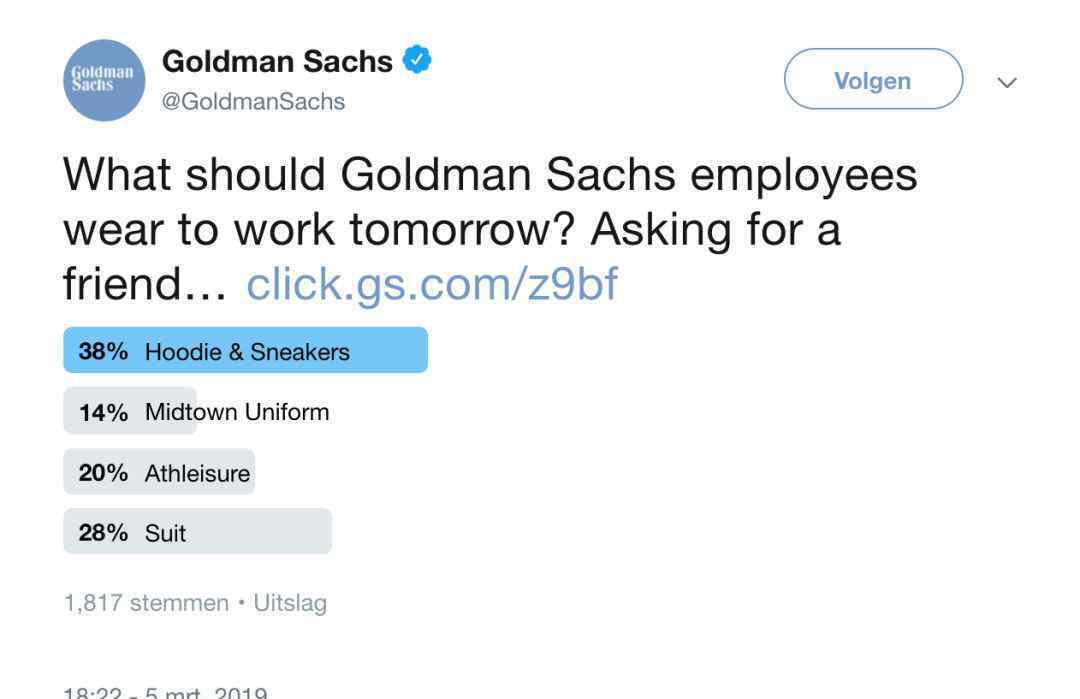
Task: Click the @GoldmanSachs handle
Action: [253, 102]
